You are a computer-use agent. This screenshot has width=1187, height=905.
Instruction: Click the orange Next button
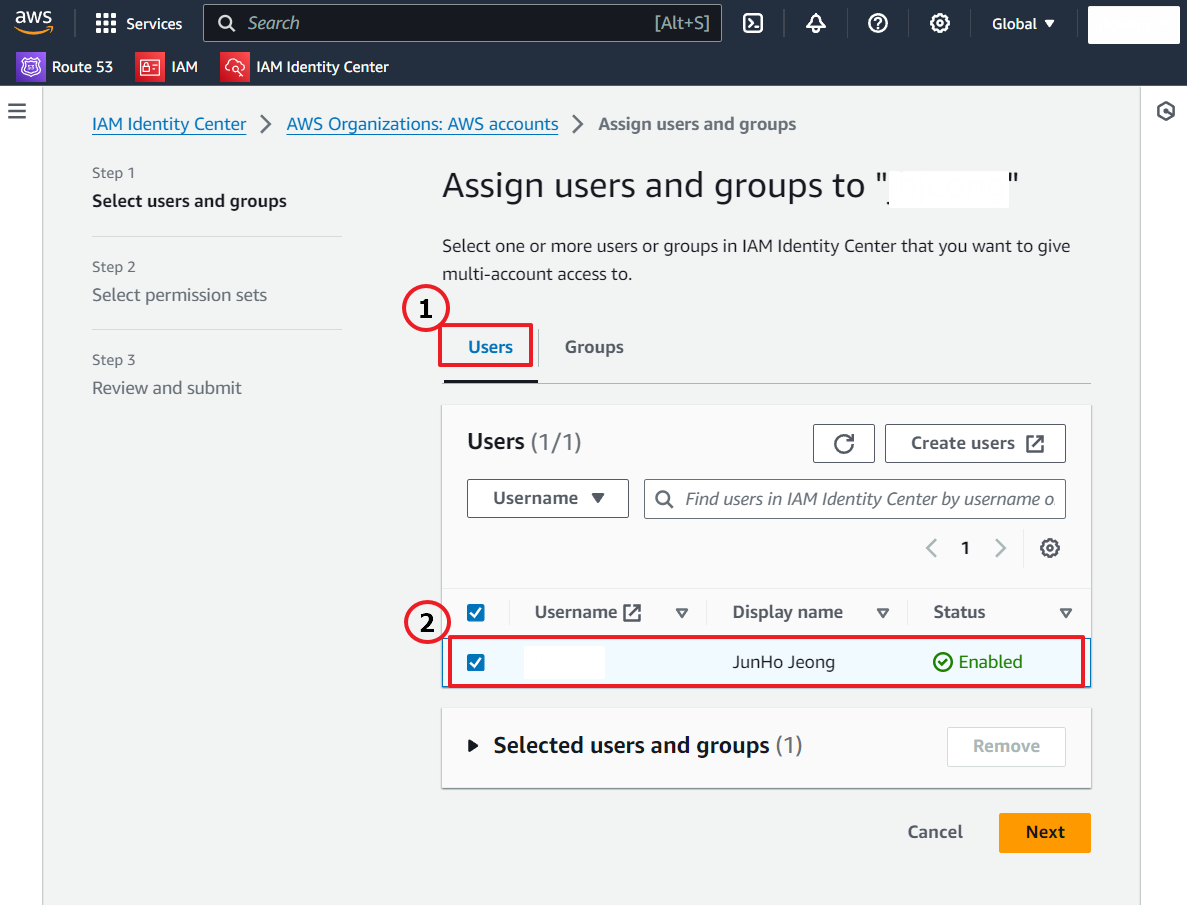[x=1045, y=832]
